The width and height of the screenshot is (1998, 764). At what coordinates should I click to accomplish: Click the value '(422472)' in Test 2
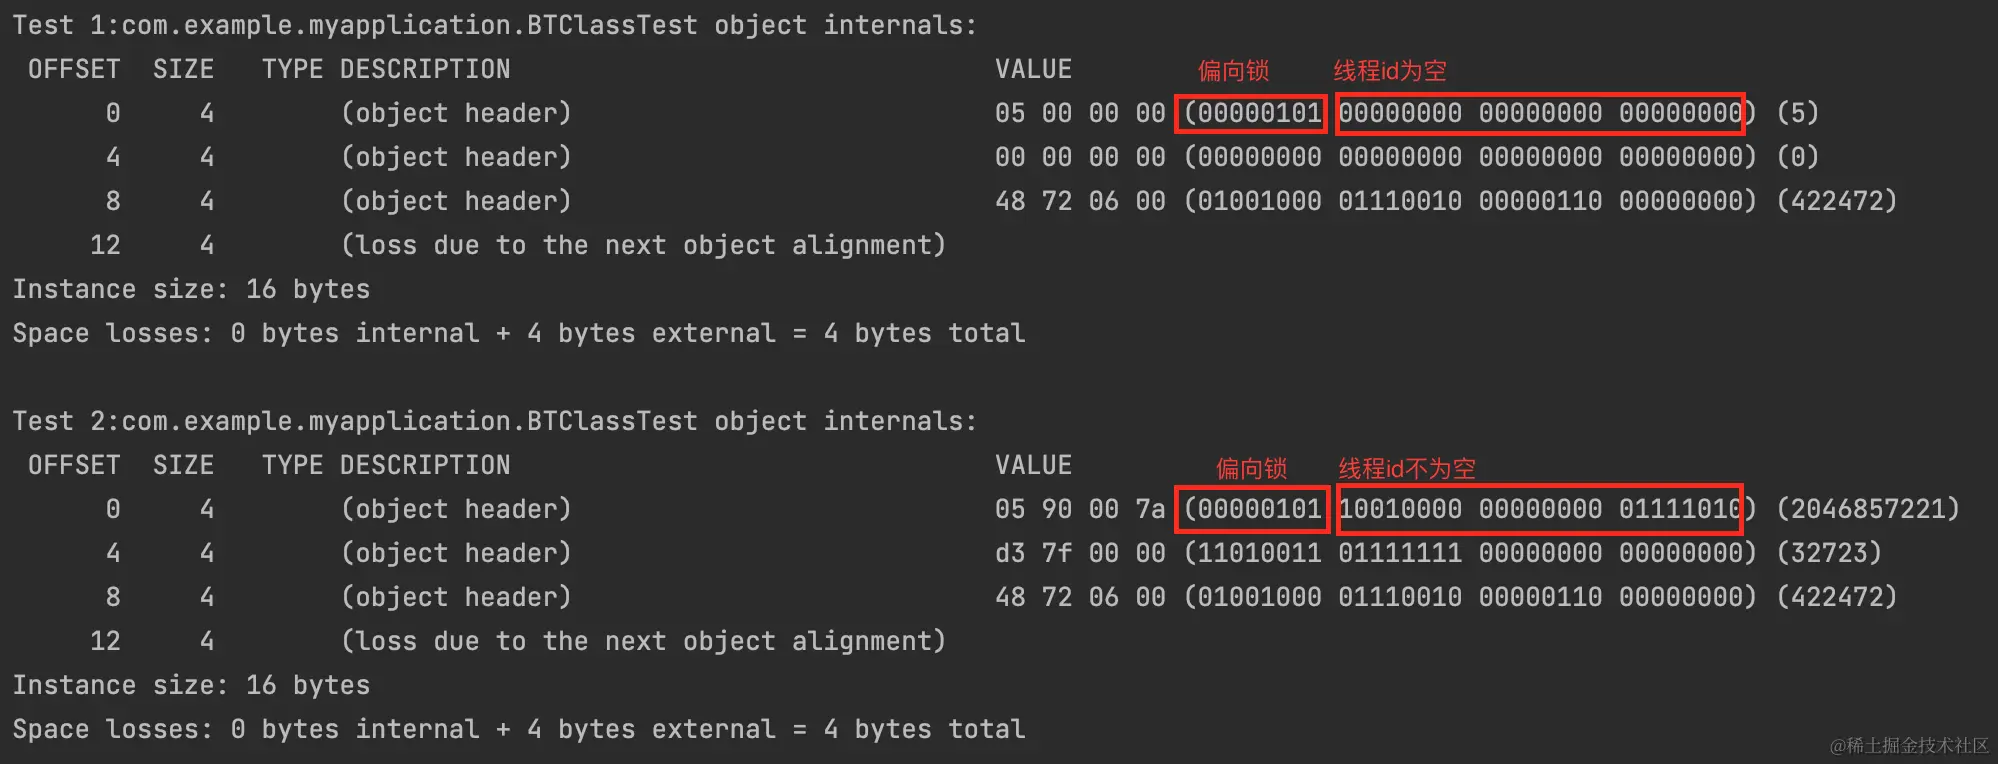1836,597
